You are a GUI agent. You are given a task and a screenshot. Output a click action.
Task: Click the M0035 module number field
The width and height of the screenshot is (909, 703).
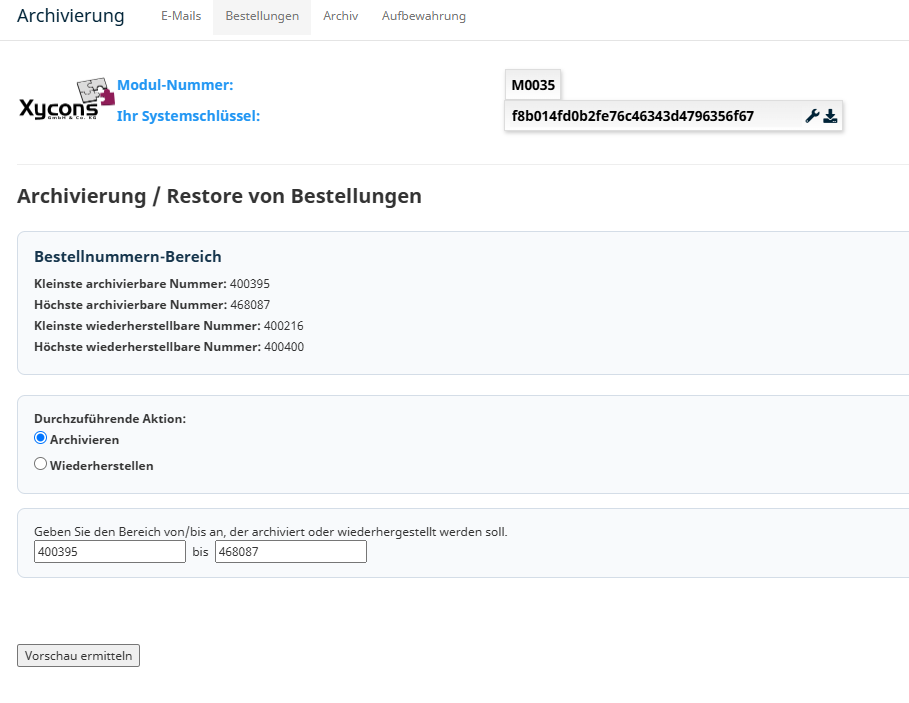[x=533, y=85]
